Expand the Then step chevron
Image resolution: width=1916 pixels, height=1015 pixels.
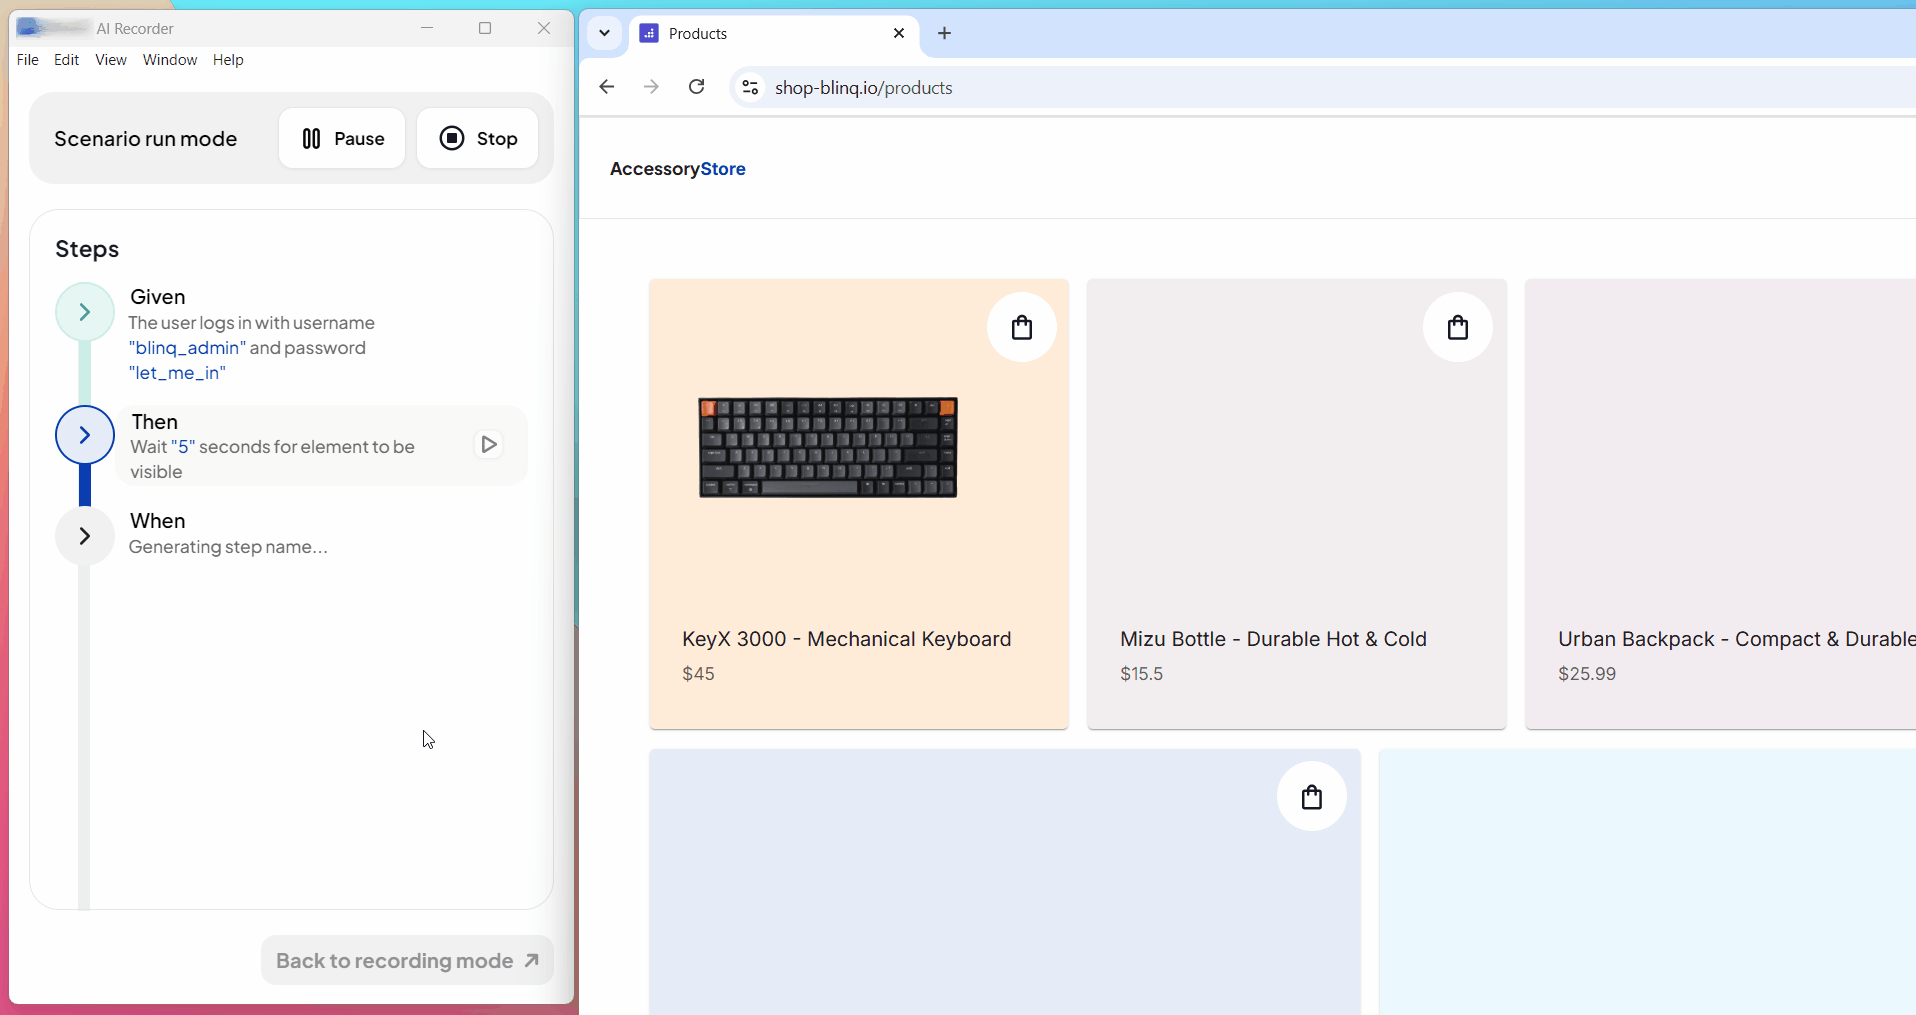[x=85, y=435]
